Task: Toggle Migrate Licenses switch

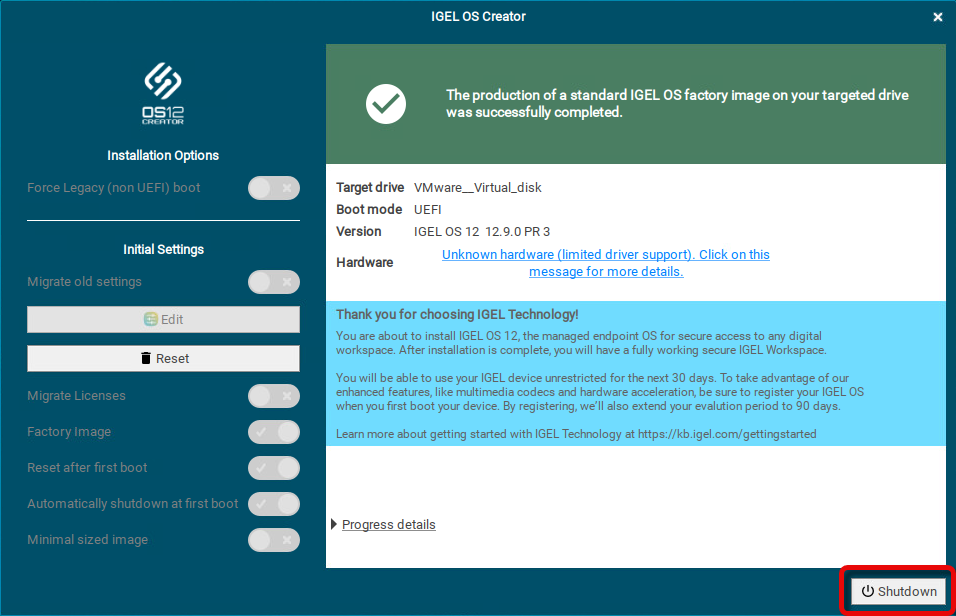Action: pos(274,396)
